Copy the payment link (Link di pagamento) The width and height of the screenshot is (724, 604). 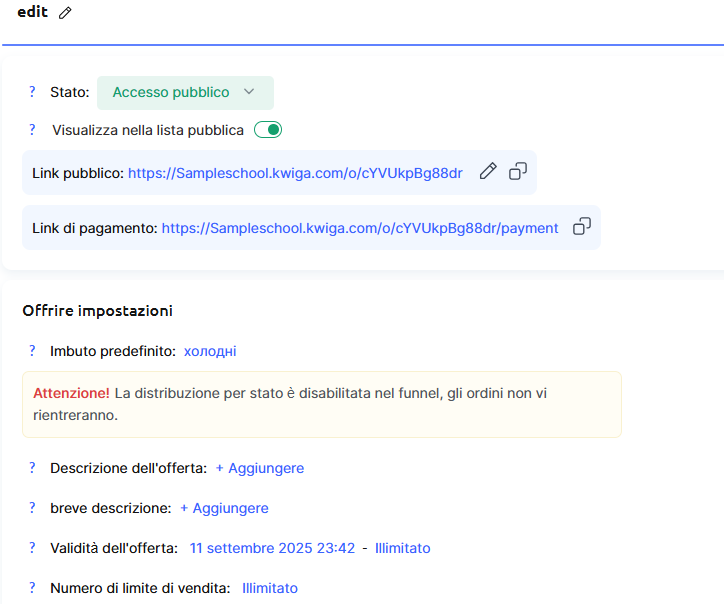pos(581,227)
